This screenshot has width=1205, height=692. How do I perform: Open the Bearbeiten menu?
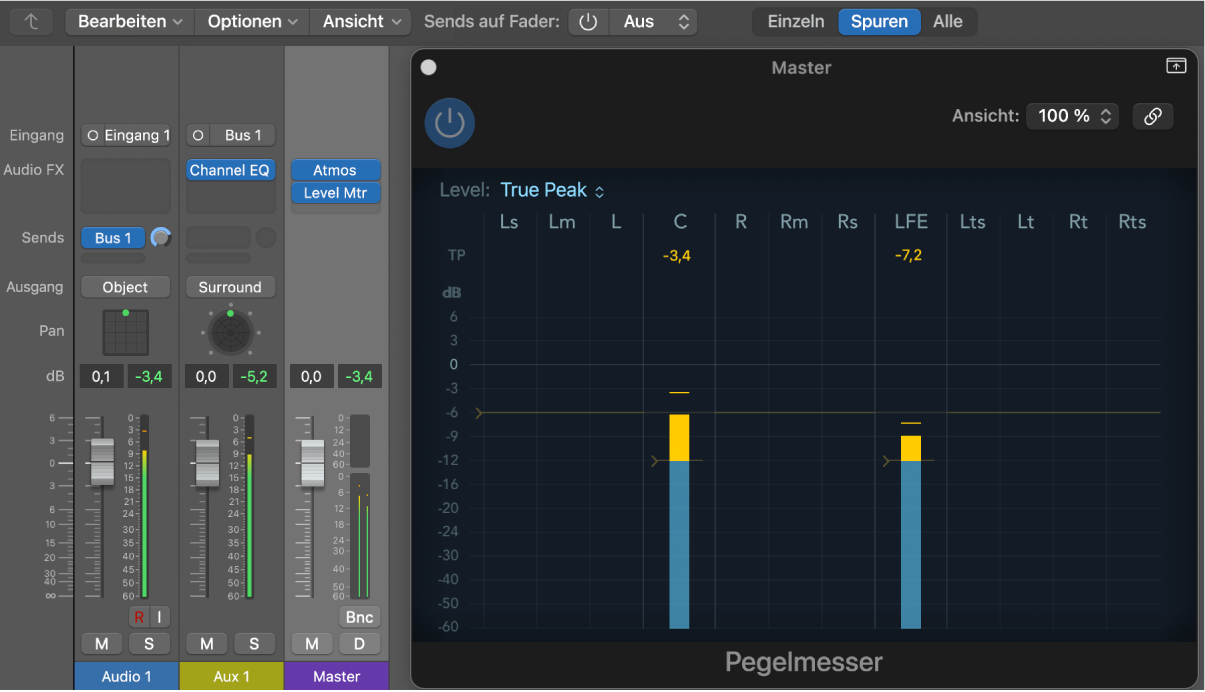tap(130, 21)
